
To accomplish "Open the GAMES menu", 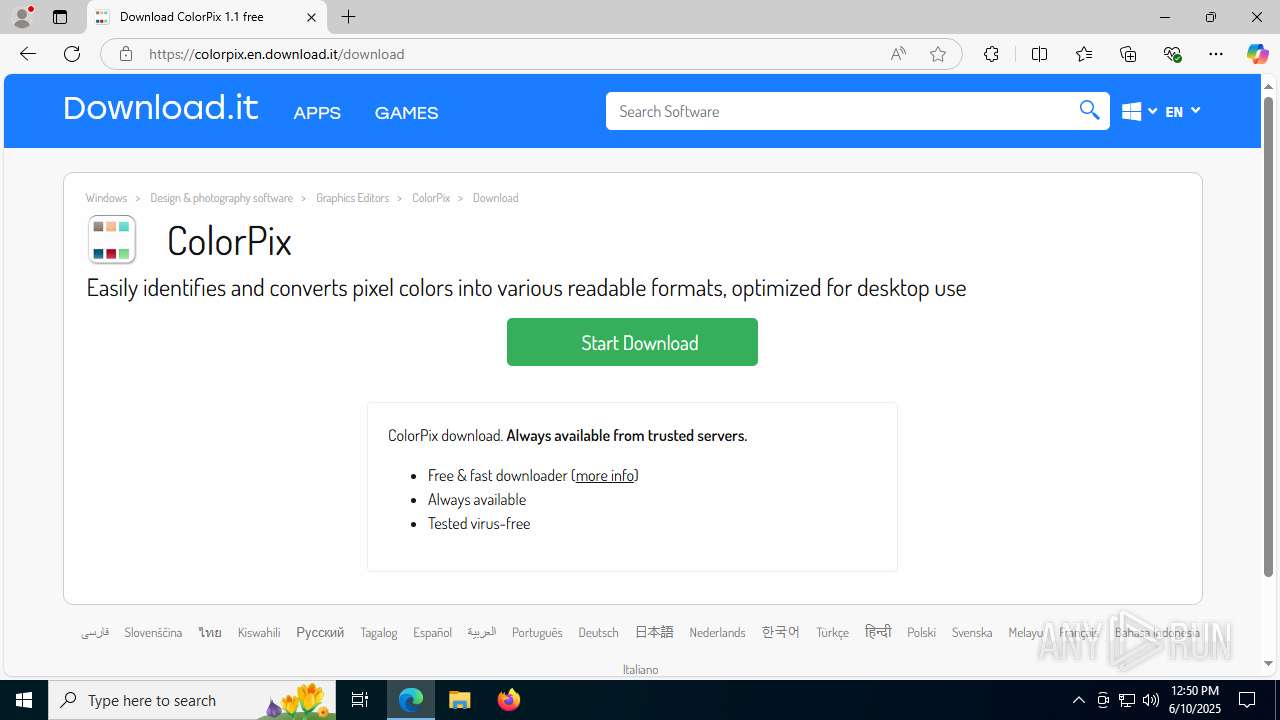I will (x=406, y=113).
